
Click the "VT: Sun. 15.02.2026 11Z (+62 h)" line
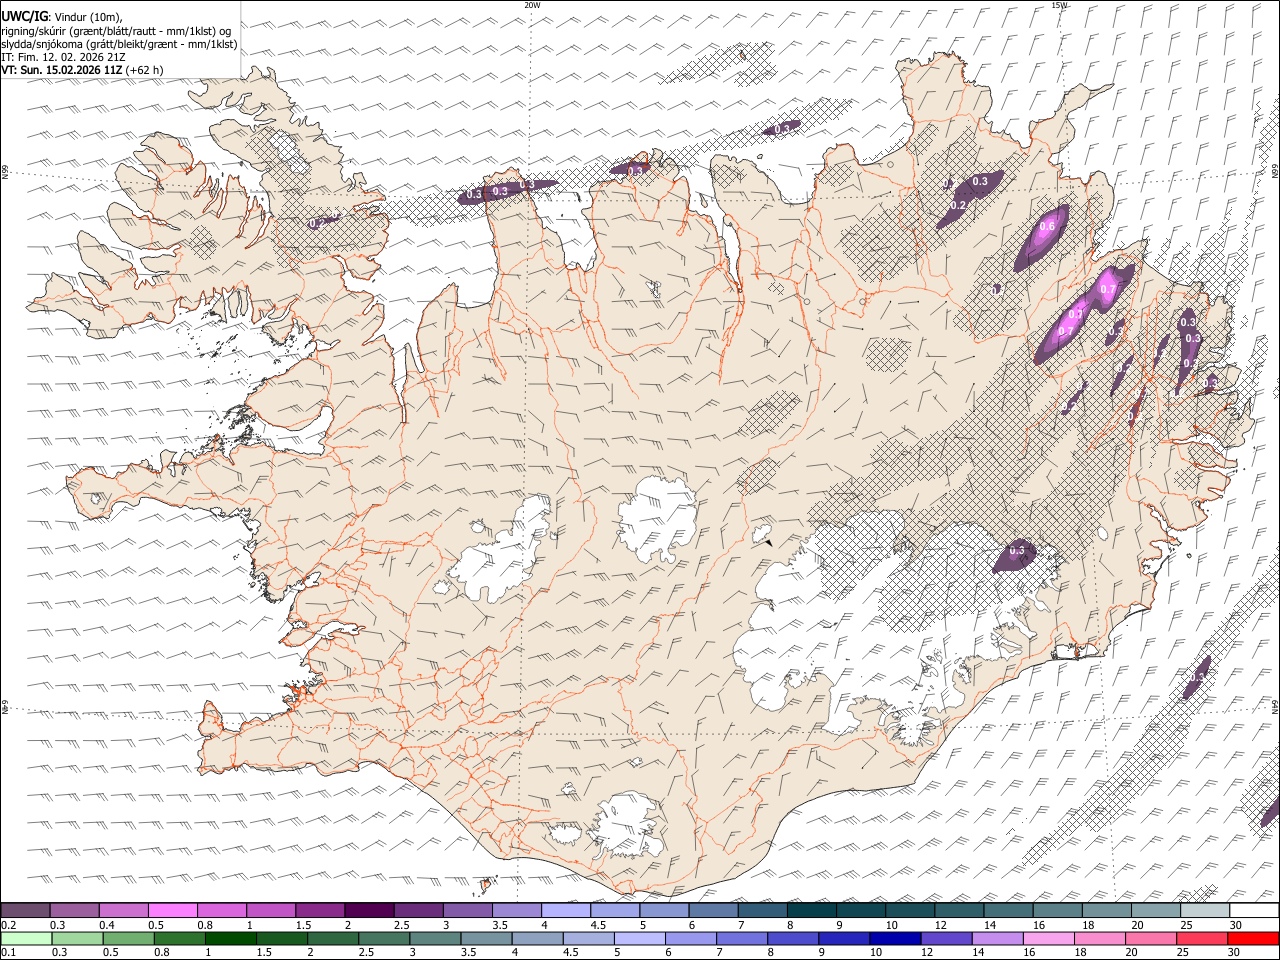(82, 70)
